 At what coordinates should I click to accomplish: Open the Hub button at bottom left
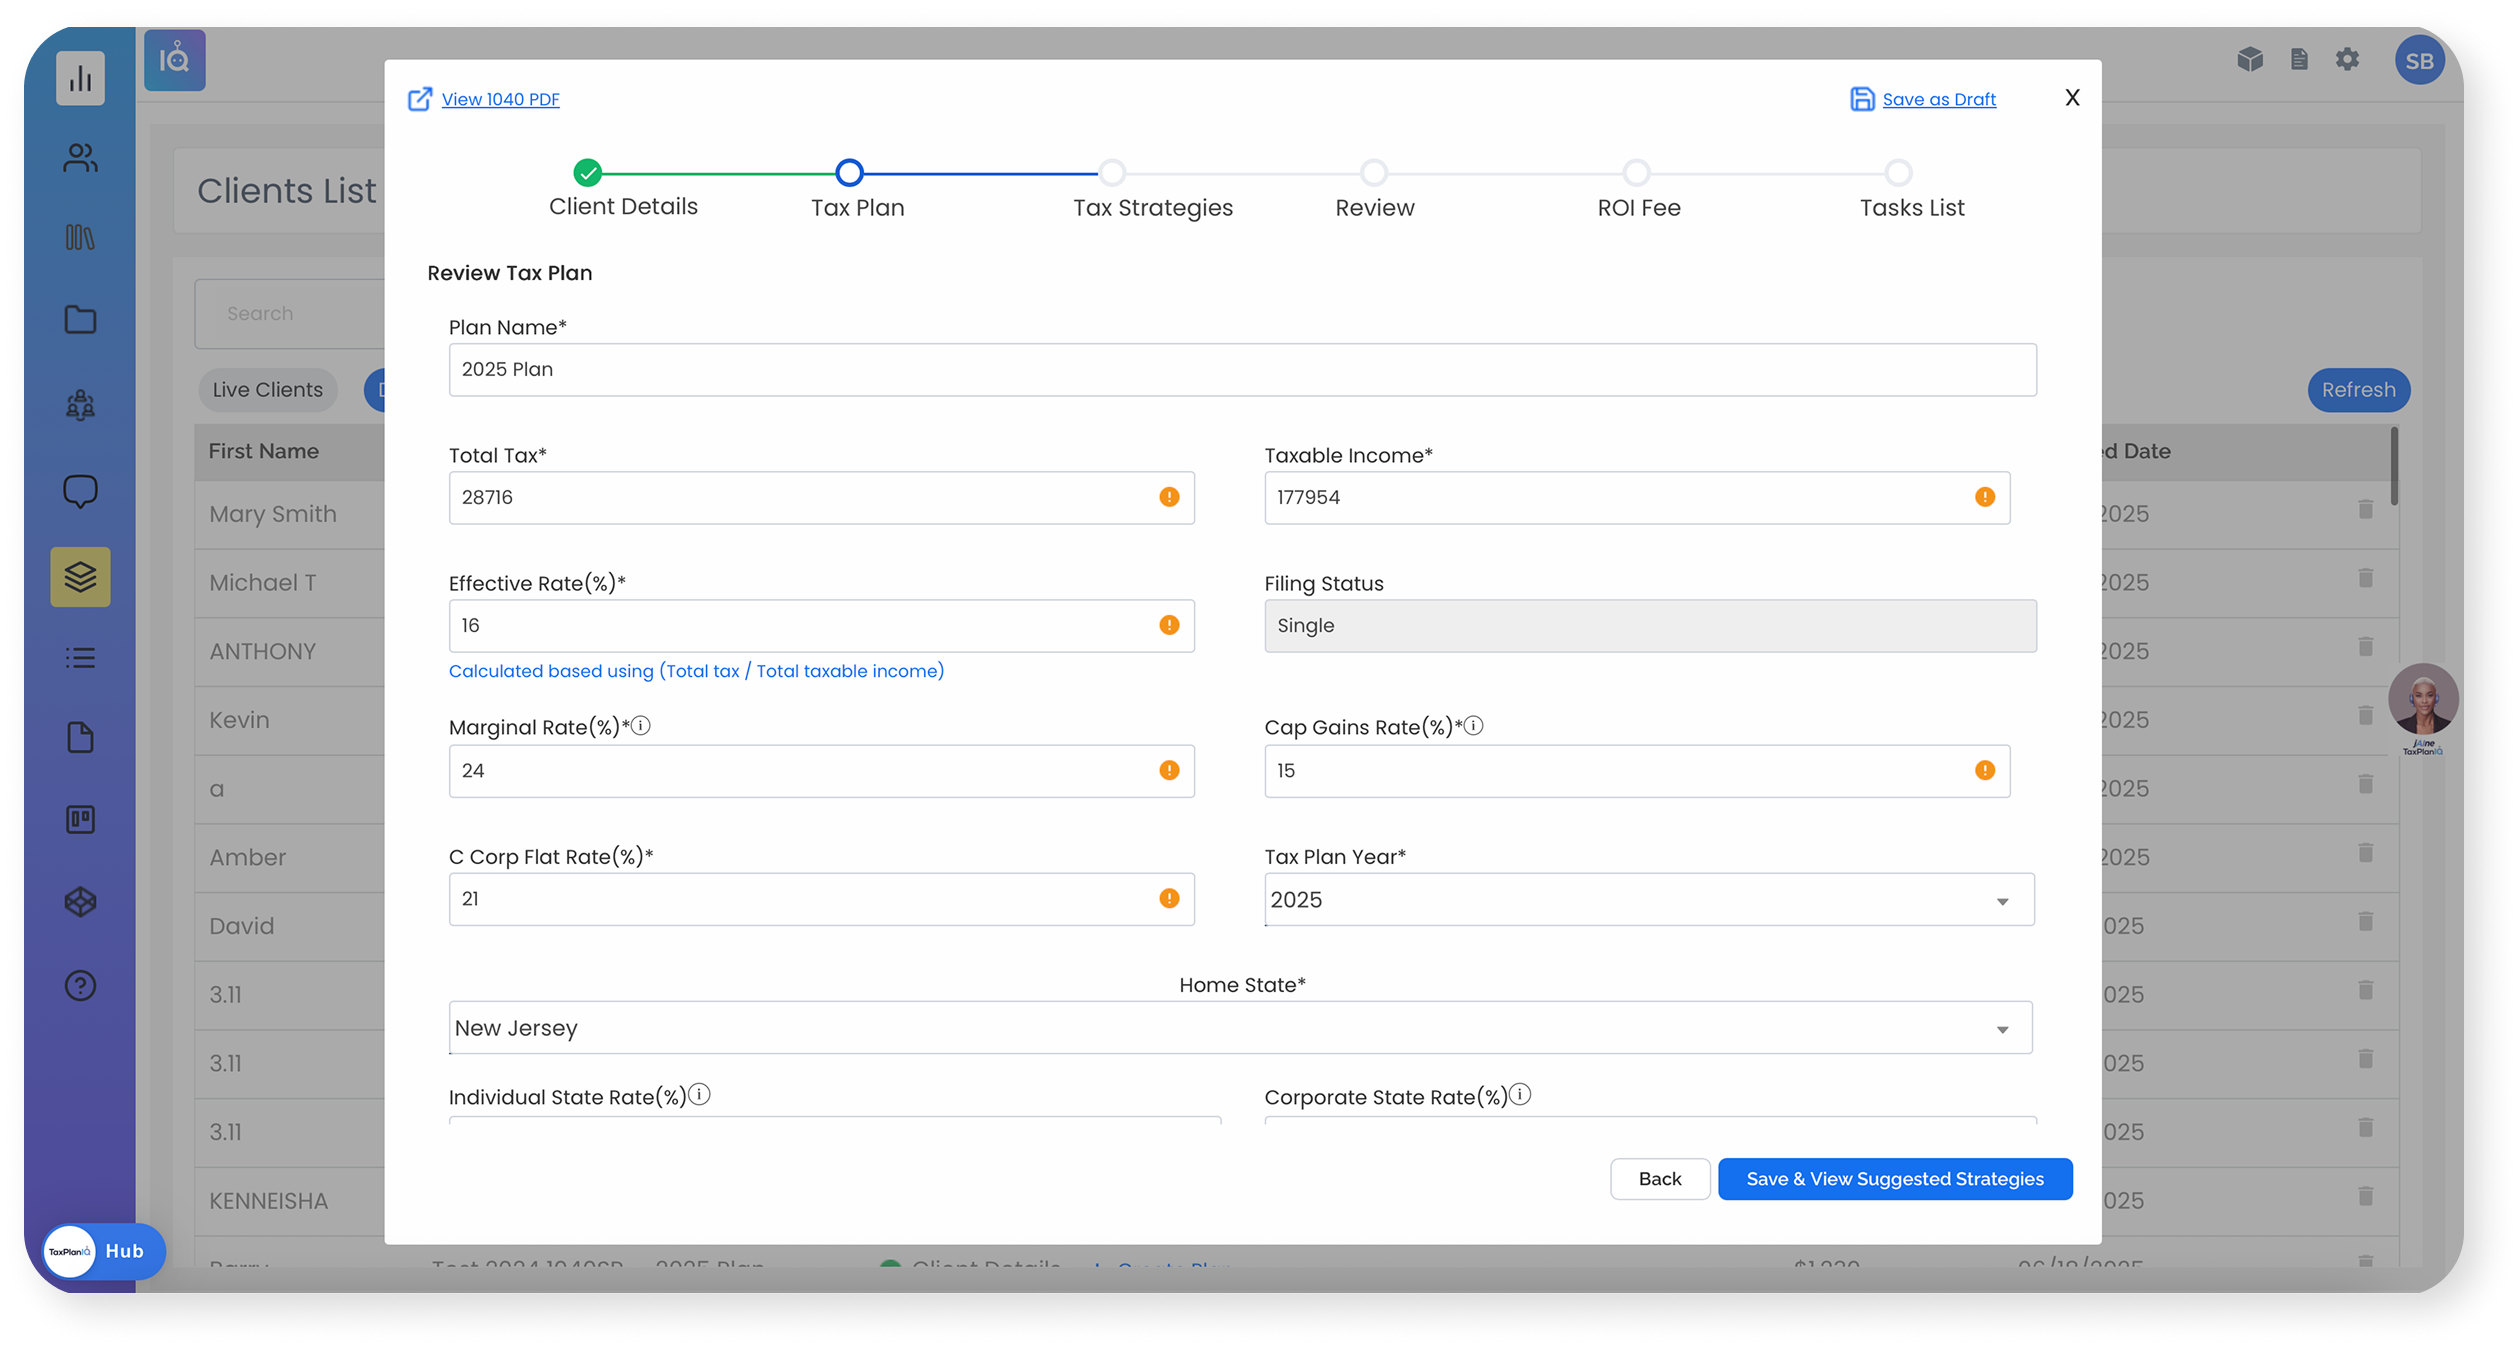[x=104, y=1251]
